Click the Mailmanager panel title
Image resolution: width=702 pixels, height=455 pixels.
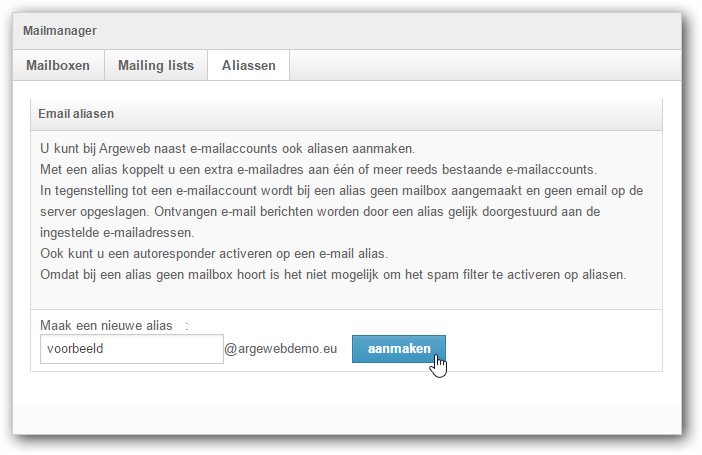[60, 31]
